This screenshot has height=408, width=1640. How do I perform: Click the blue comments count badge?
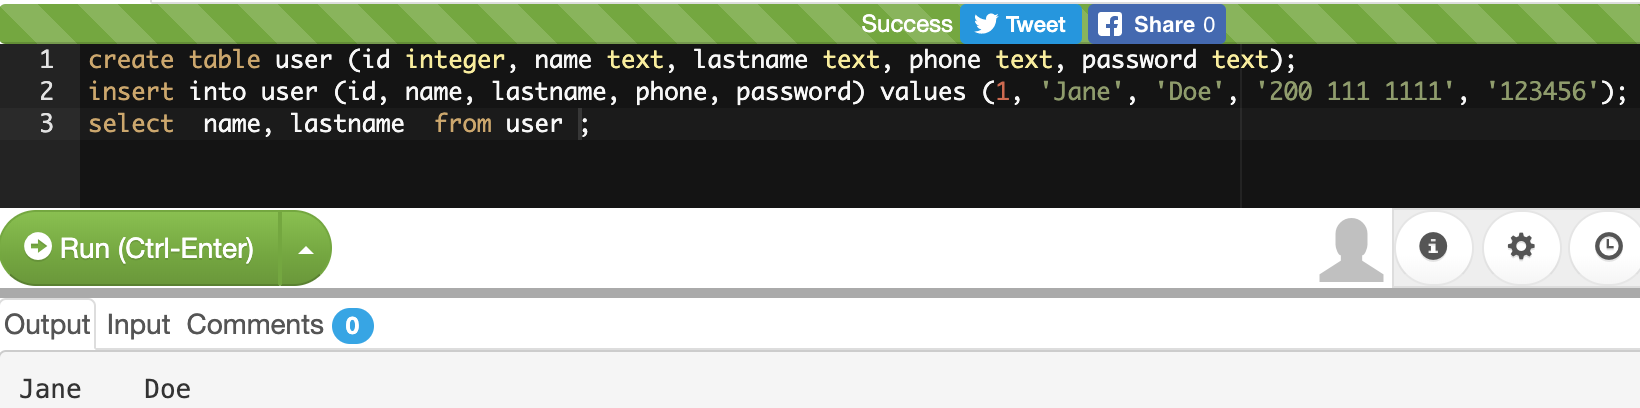coord(352,326)
